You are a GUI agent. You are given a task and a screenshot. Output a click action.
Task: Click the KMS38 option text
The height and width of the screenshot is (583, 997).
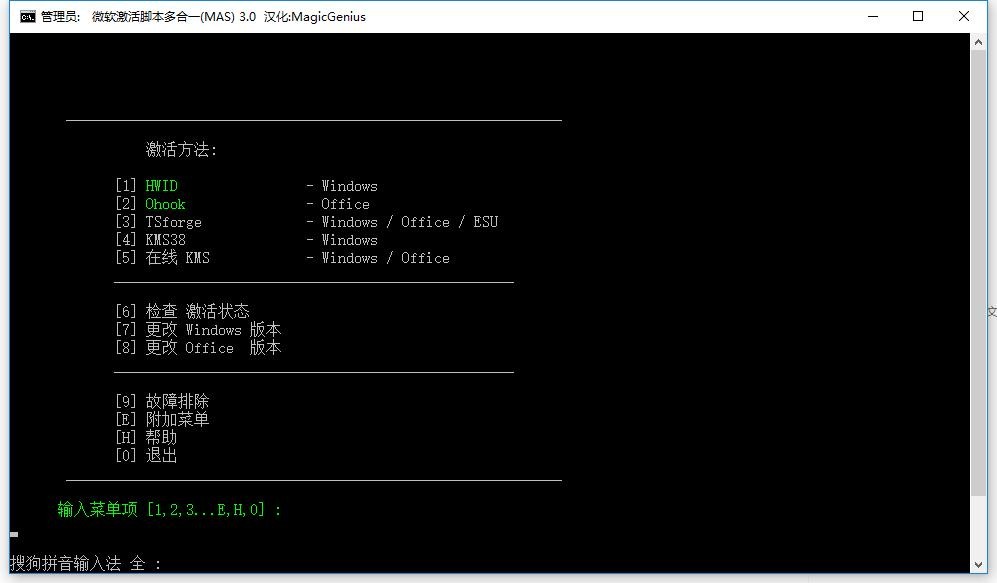[x=165, y=240]
